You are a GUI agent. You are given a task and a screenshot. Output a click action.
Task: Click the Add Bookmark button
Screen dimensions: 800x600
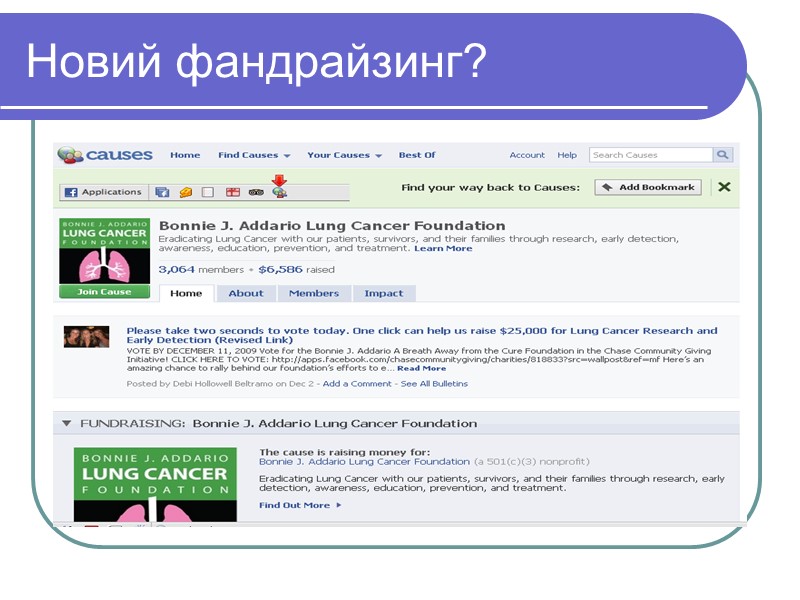(x=648, y=187)
